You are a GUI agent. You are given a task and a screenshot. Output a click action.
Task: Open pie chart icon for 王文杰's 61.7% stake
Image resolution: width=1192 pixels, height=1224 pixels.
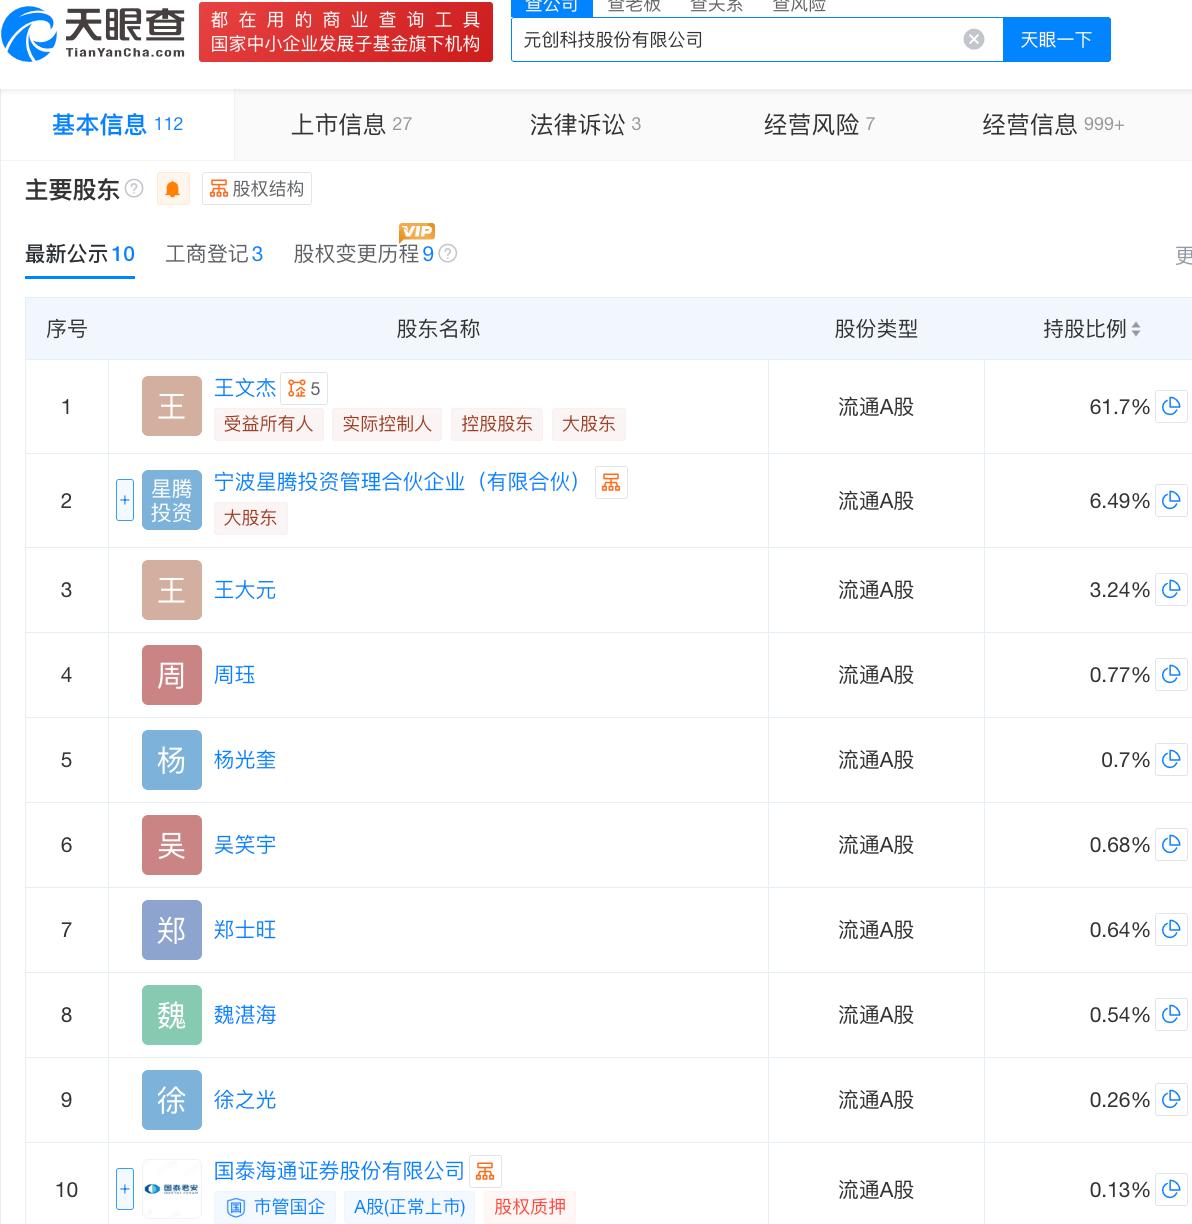pyautogui.click(x=1171, y=407)
